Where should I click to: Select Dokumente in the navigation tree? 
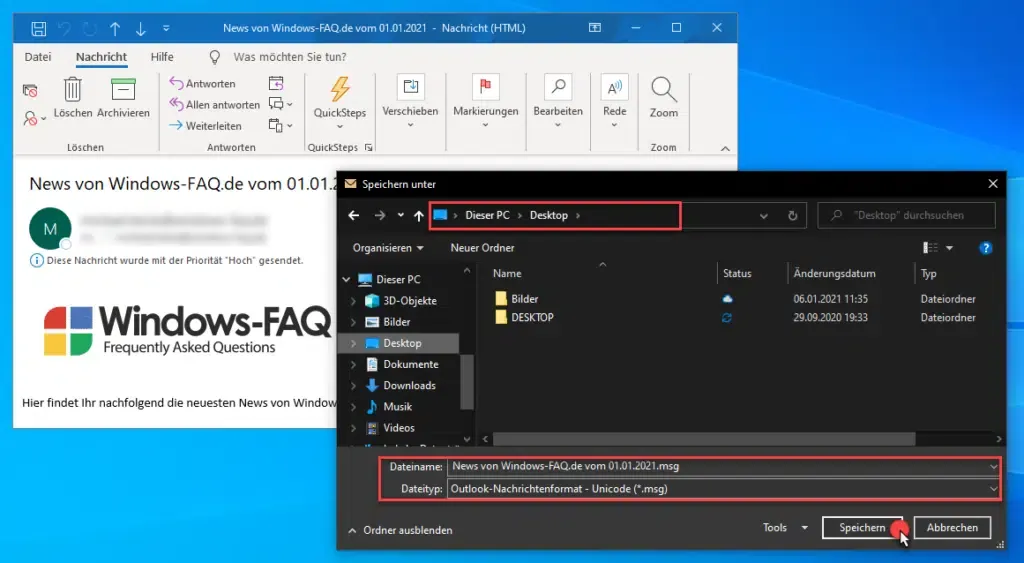click(x=411, y=364)
